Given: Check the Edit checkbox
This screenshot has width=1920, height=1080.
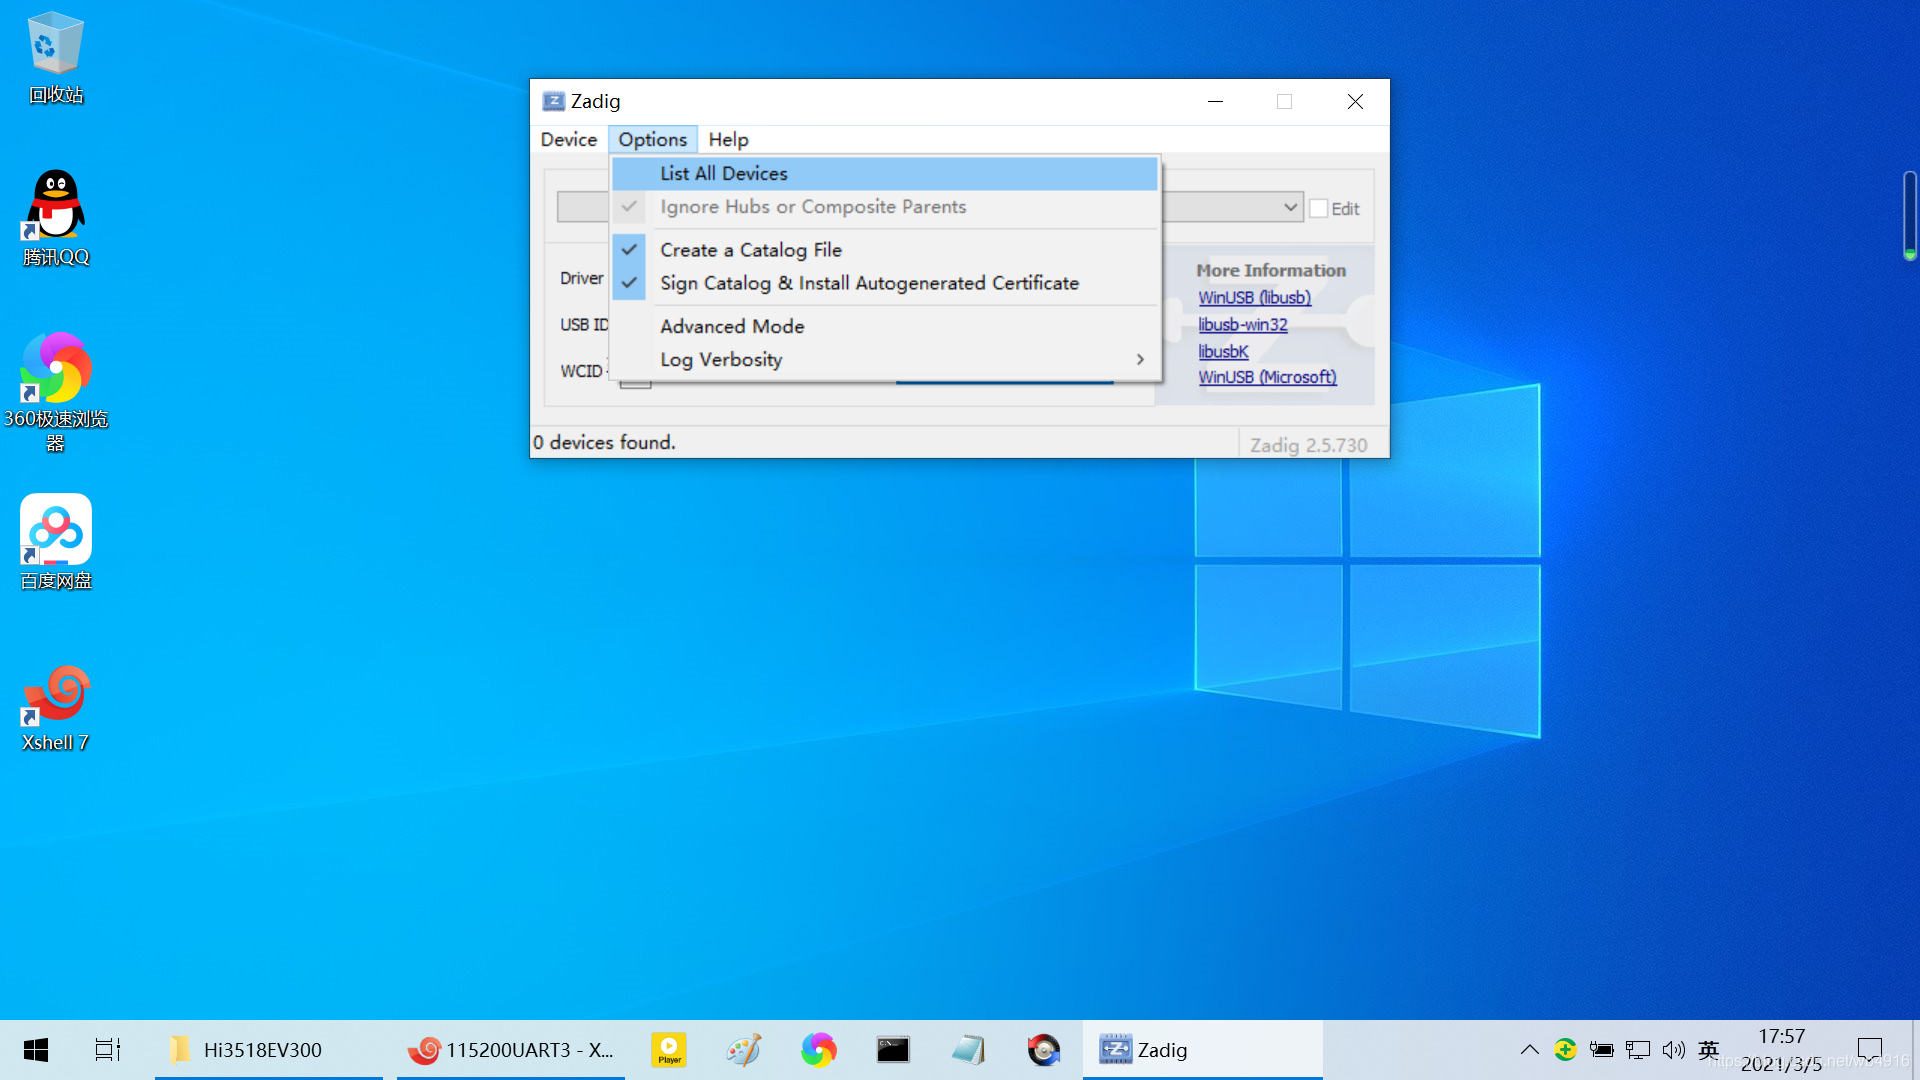Looking at the screenshot, I should [1319, 208].
